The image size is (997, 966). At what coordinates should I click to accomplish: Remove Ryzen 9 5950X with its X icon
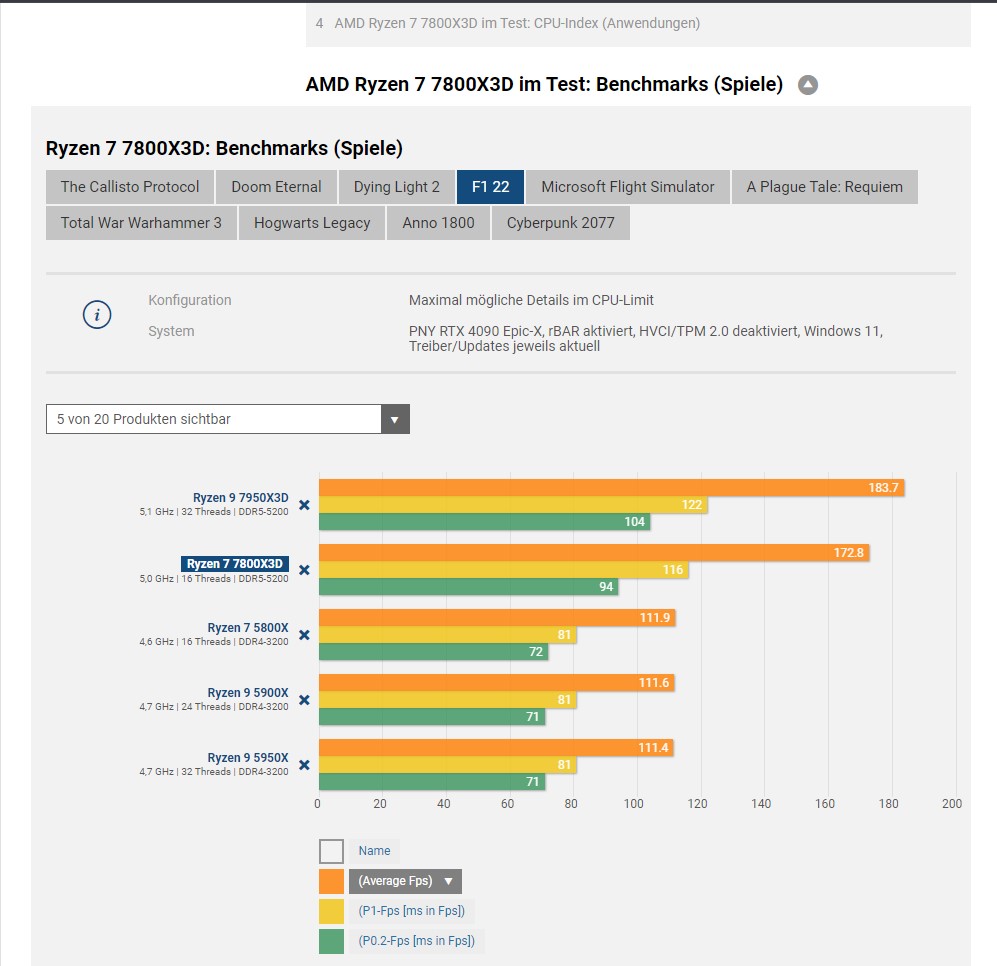coord(305,764)
